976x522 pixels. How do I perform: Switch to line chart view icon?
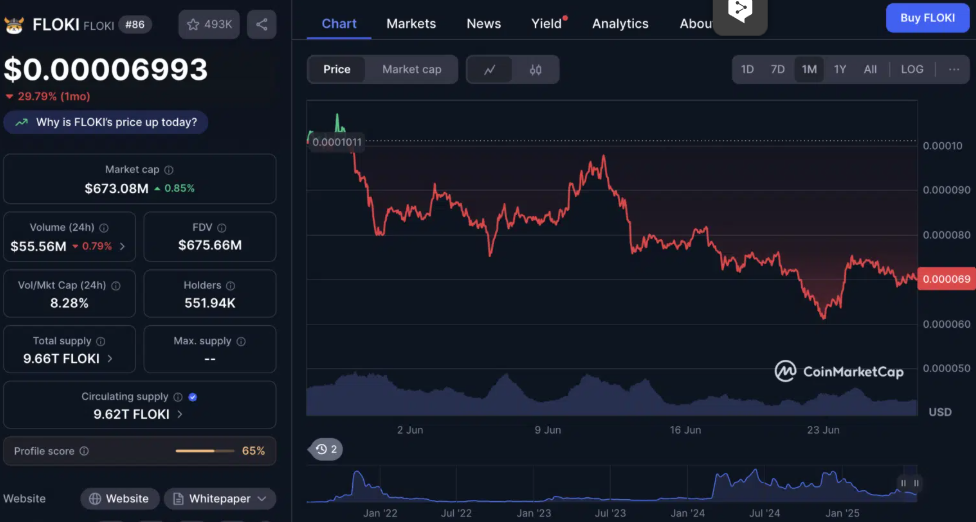490,70
